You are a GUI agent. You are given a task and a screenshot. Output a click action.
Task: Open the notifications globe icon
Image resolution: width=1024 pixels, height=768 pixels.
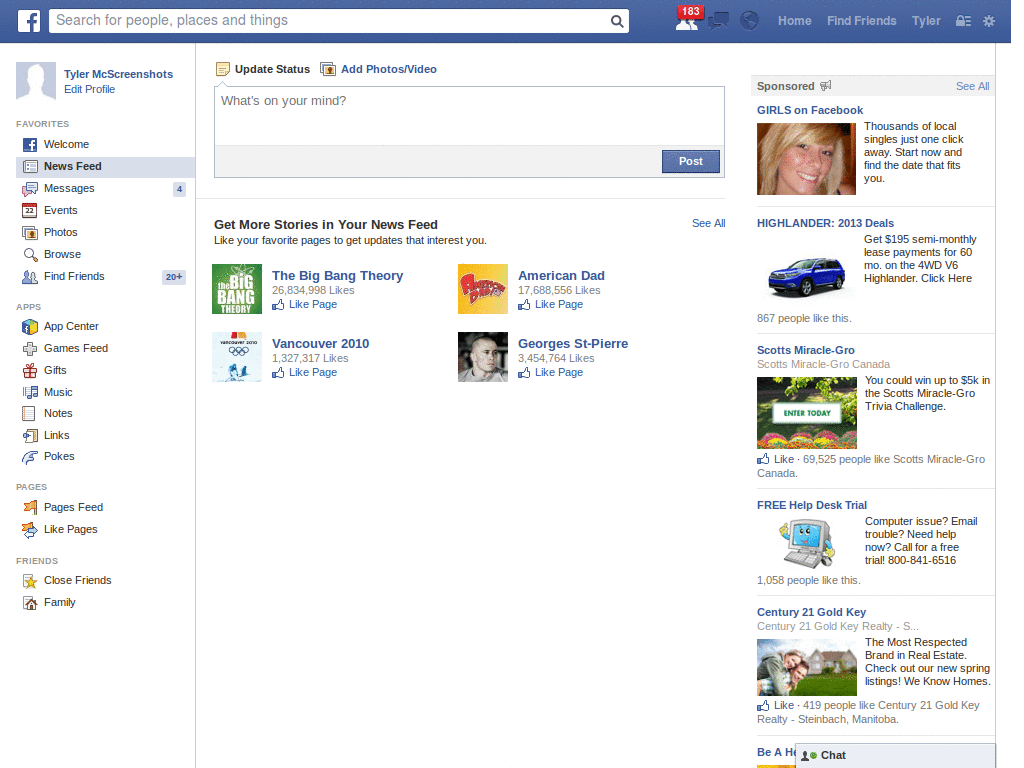[749, 21]
